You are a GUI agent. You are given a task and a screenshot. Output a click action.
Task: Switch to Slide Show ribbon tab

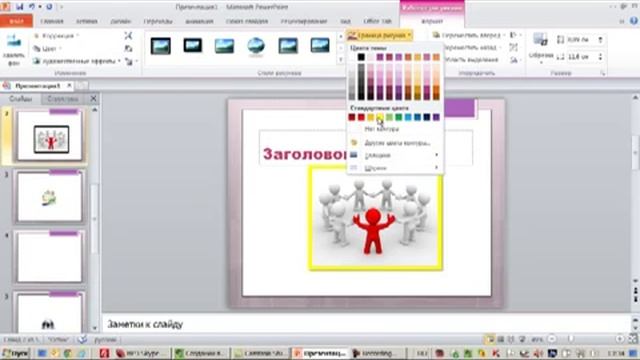247,21
